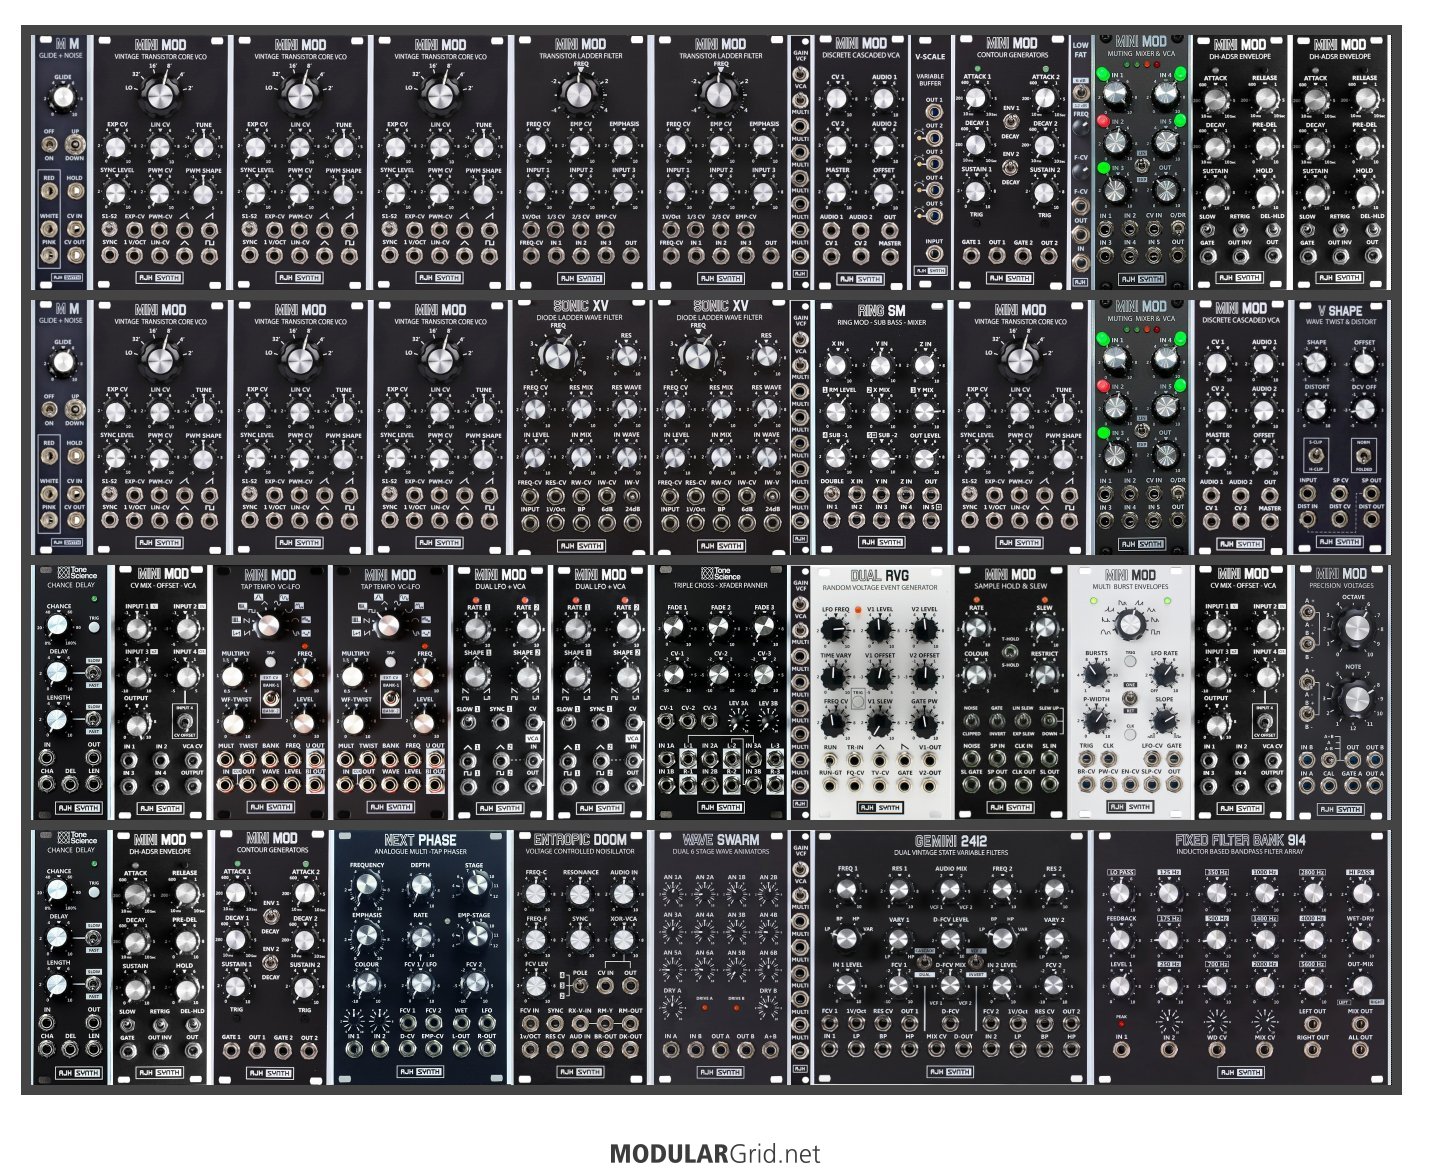The height and width of the screenshot is (1175, 1432).
Task: Click the LO PASS knob on Fixed Filter Bank
Action: pos(1121,893)
